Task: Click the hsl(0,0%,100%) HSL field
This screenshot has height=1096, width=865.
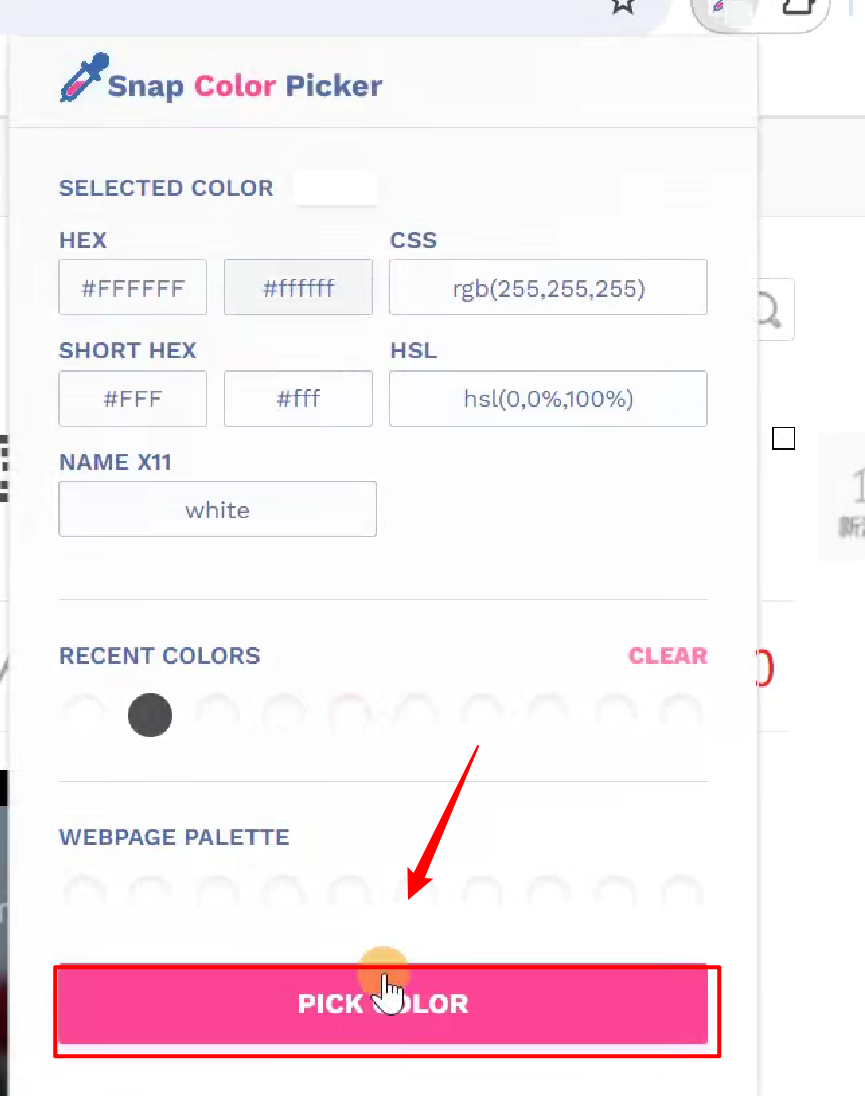Action: pyautogui.click(x=548, y=399)
